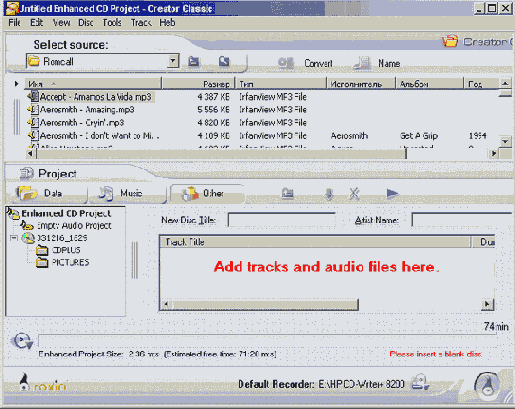
Task: Click the browse folder icon in source bar
Action: 224,61
